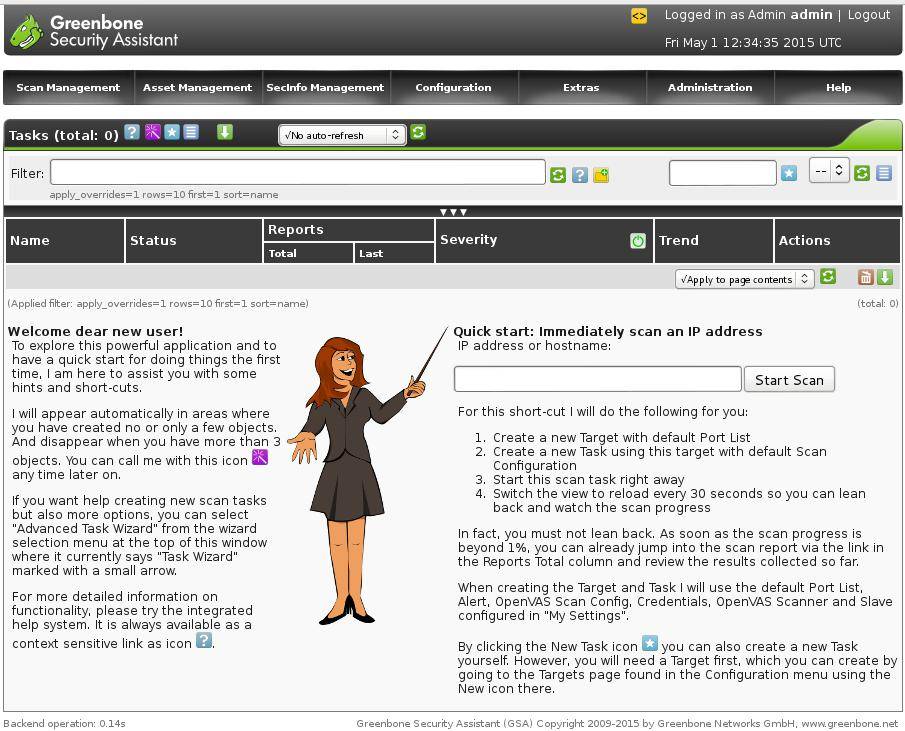Open the Tasks help icon in the header
The image size is (905, 731).
131,132
